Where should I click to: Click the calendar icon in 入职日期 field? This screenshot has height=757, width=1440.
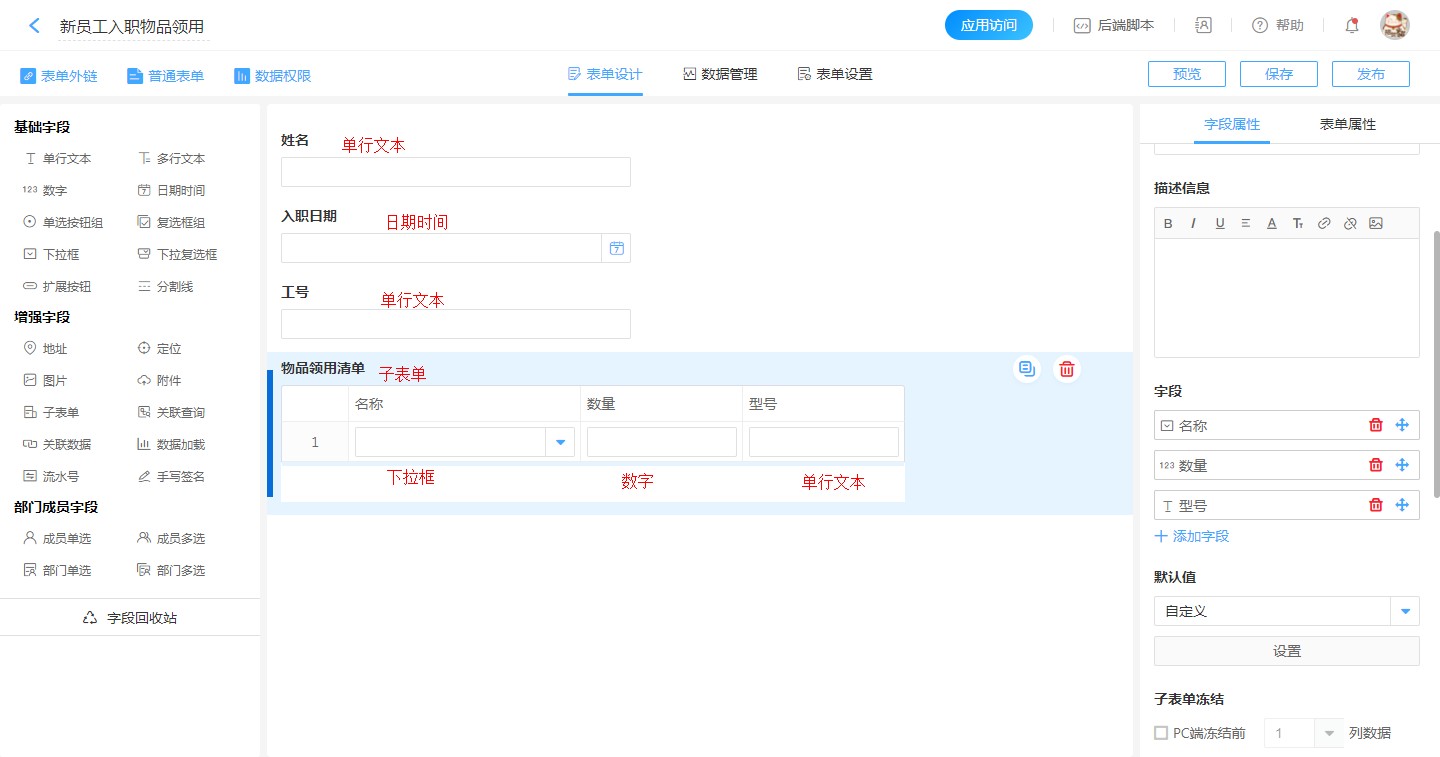pyautogui.click(x=616, y=248)
